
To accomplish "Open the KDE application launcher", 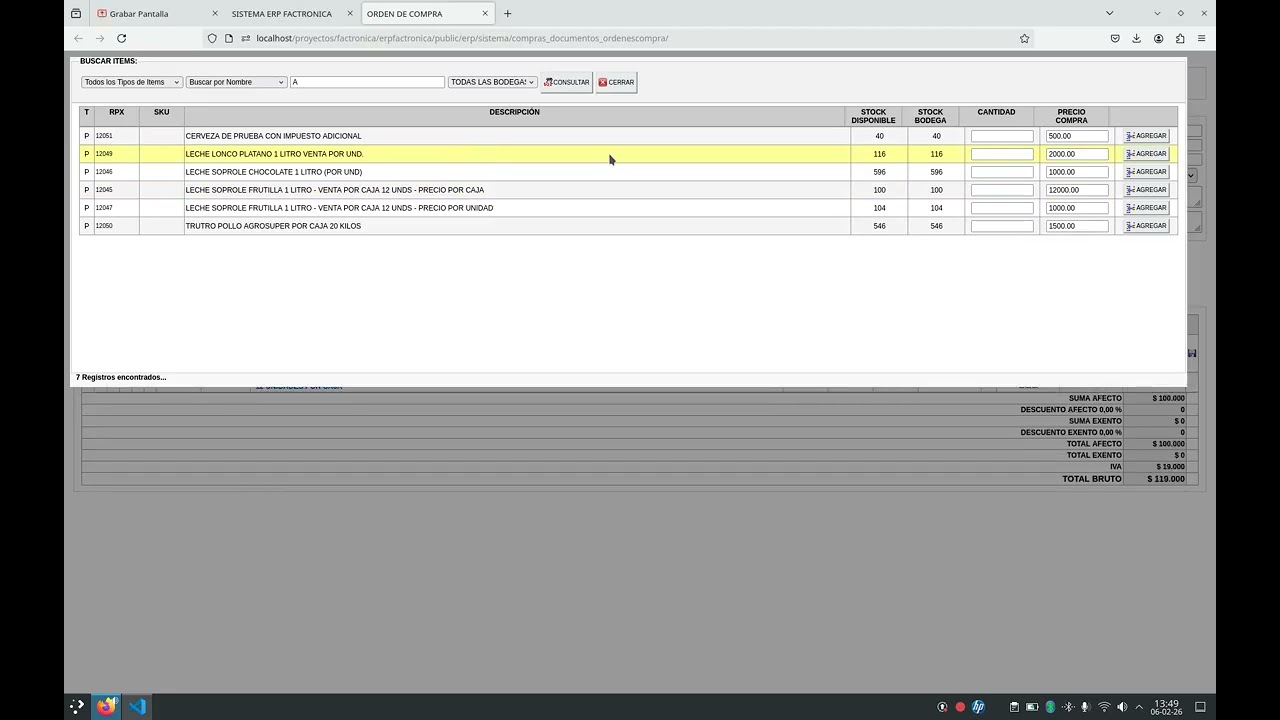I will pyautogui.click(x=77, y=707).
